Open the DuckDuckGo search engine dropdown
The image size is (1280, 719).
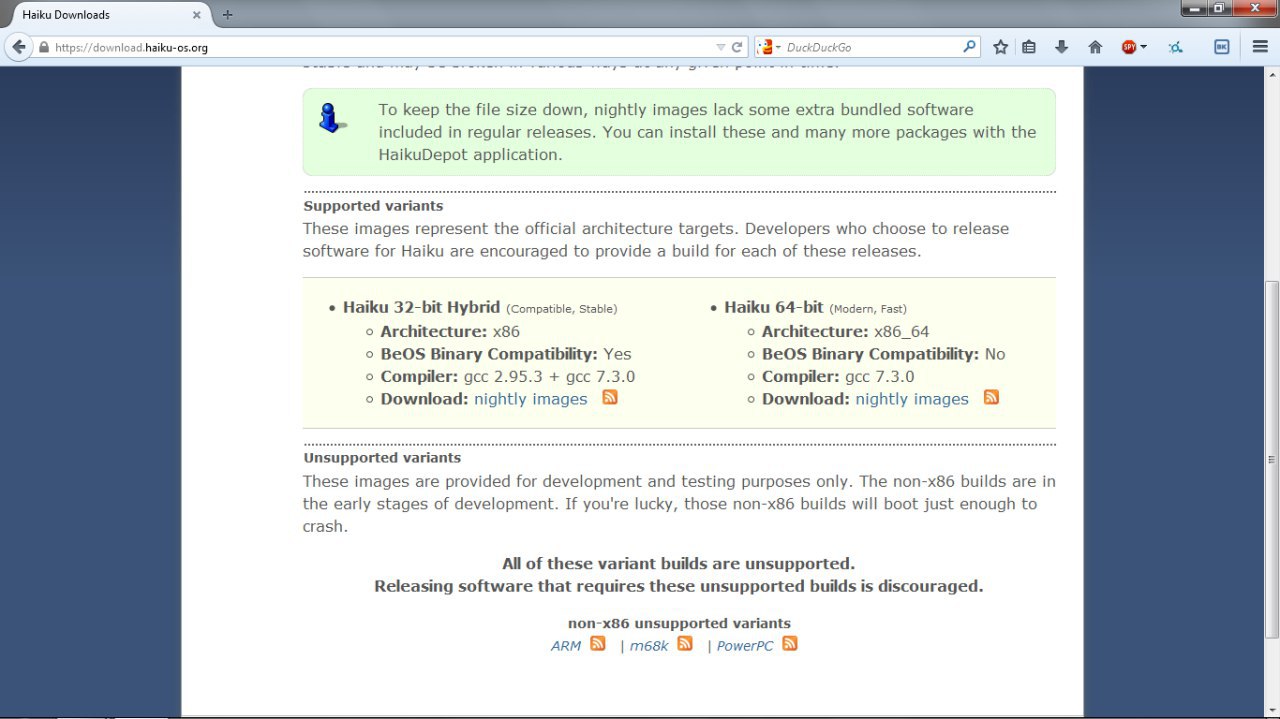point(768,47)
